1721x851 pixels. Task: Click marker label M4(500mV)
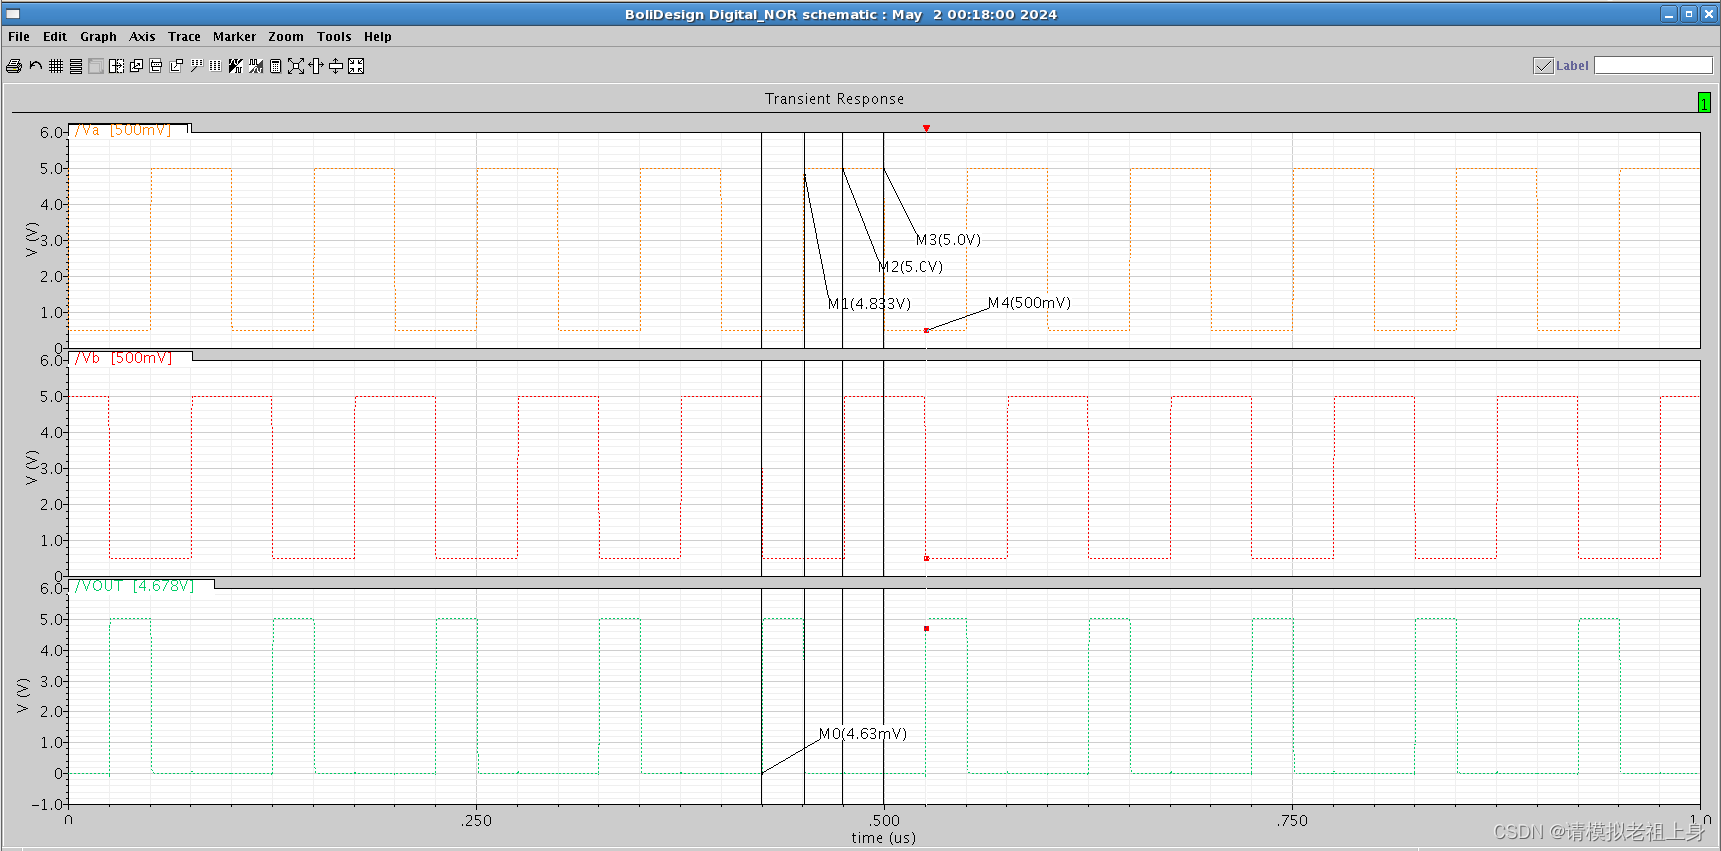(x=1029, y=303)
